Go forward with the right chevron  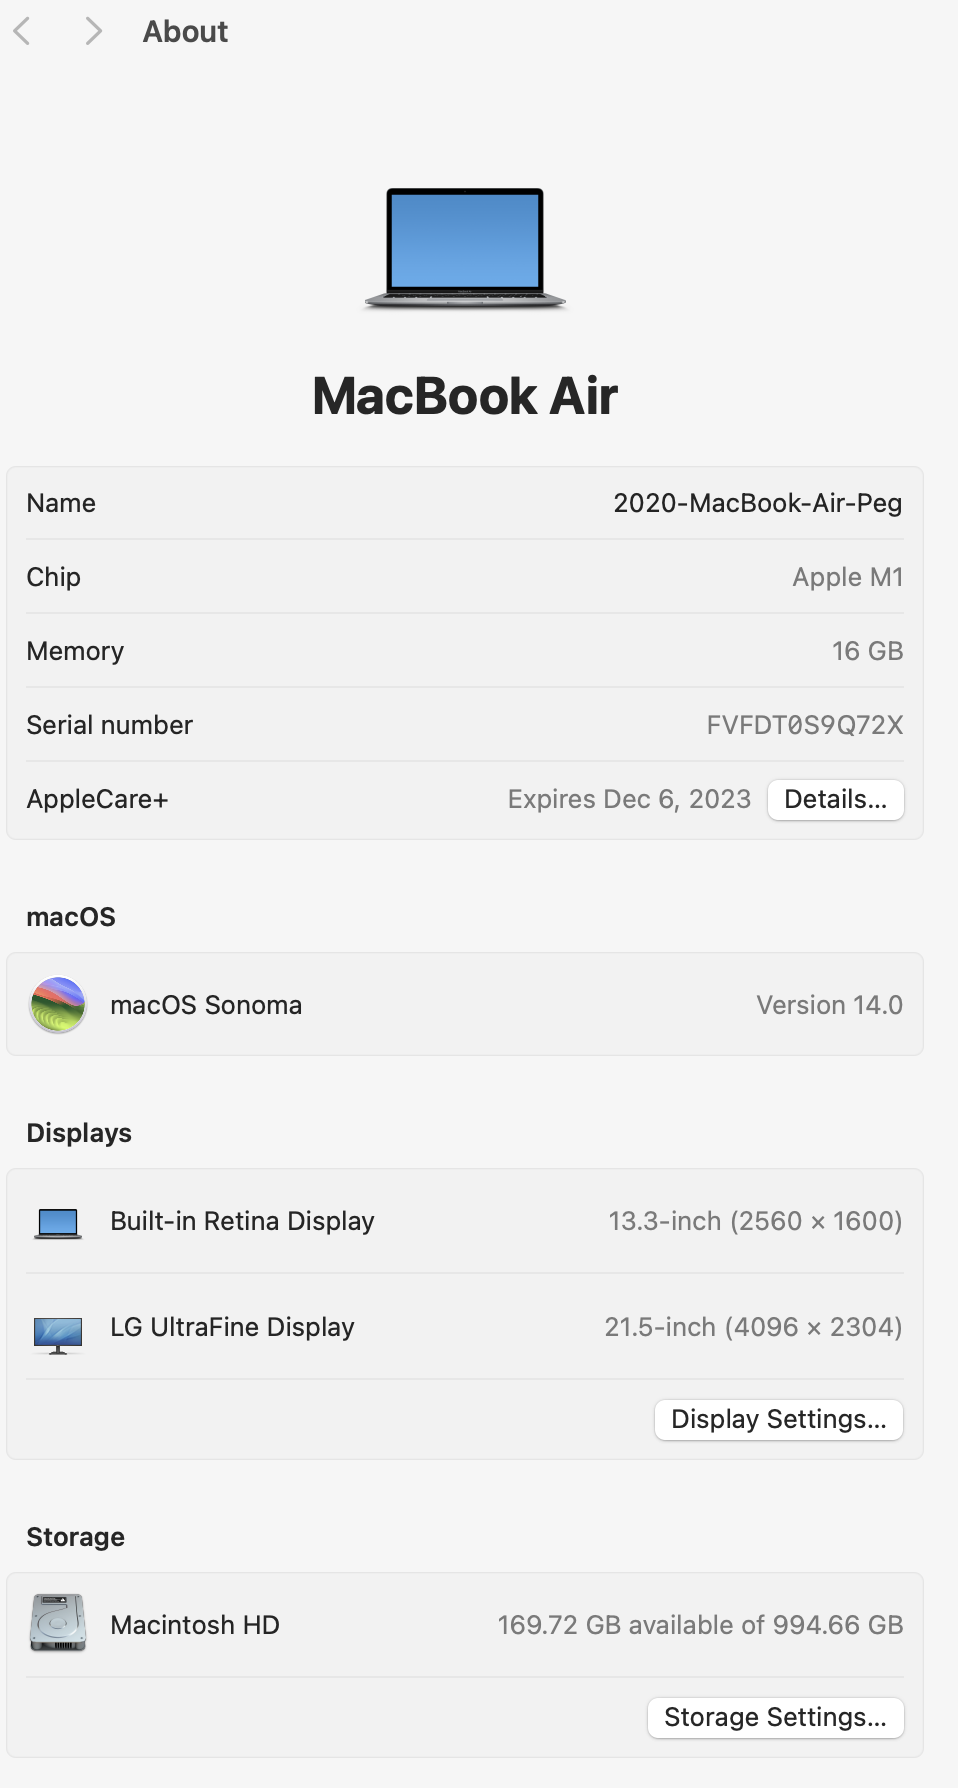click(93, 32)
